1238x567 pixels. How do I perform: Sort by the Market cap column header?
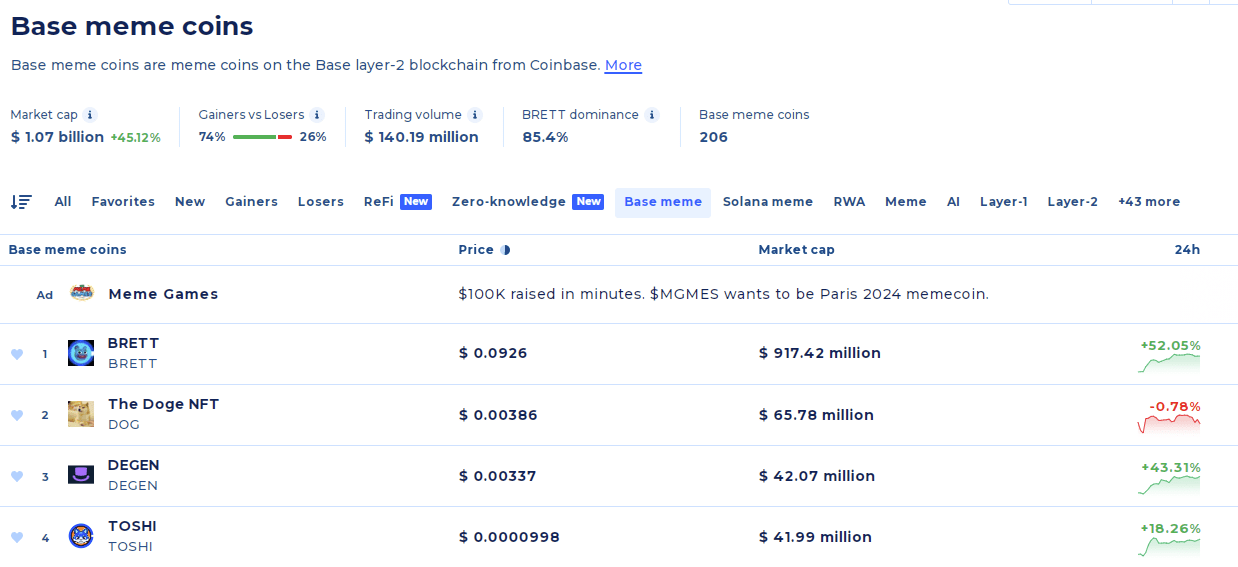tap(796, 250)
